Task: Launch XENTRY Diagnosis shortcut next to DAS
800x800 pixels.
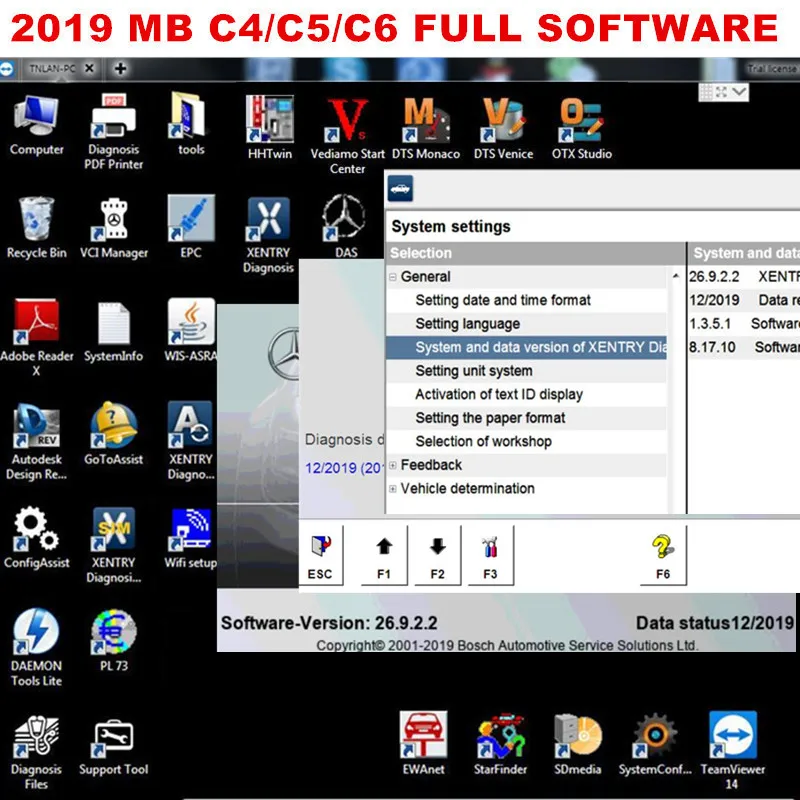Action: pyautogui.click(x=268, y=219)
